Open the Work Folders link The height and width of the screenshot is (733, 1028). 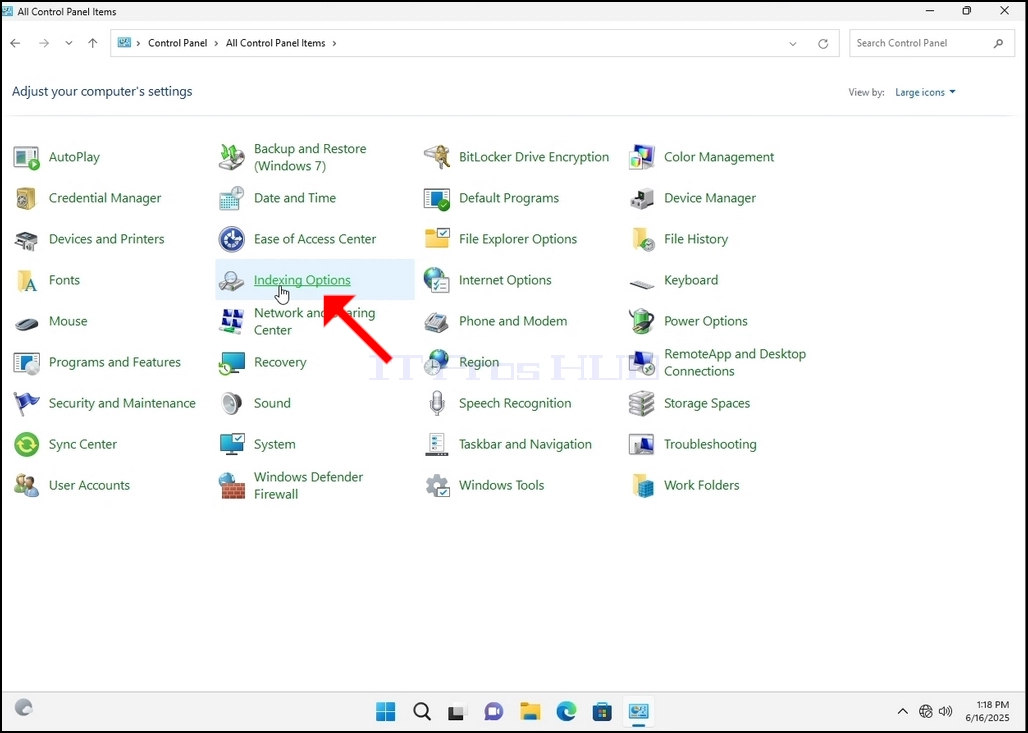tap(702, 485)
